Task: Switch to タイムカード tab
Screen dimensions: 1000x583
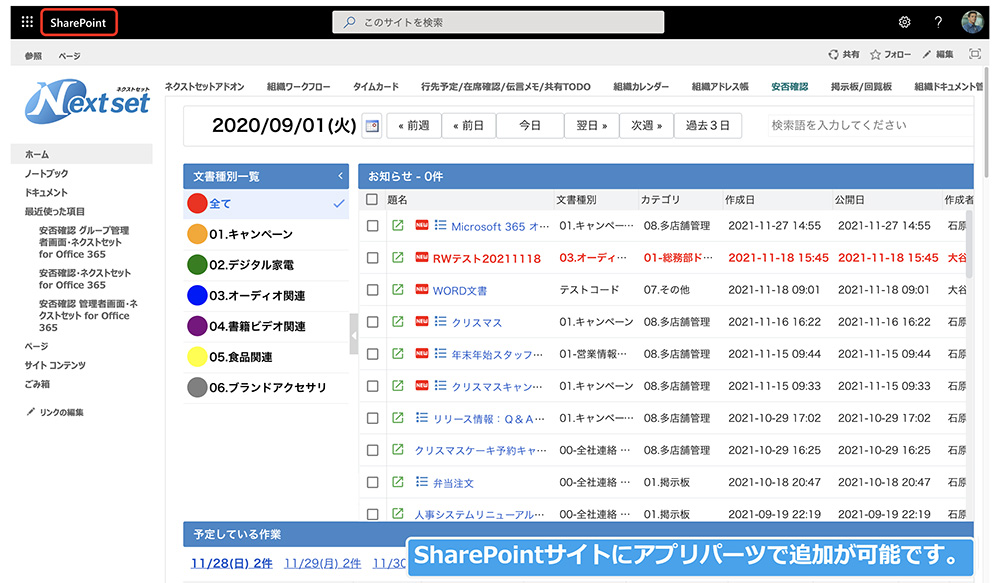Action: 376,87
